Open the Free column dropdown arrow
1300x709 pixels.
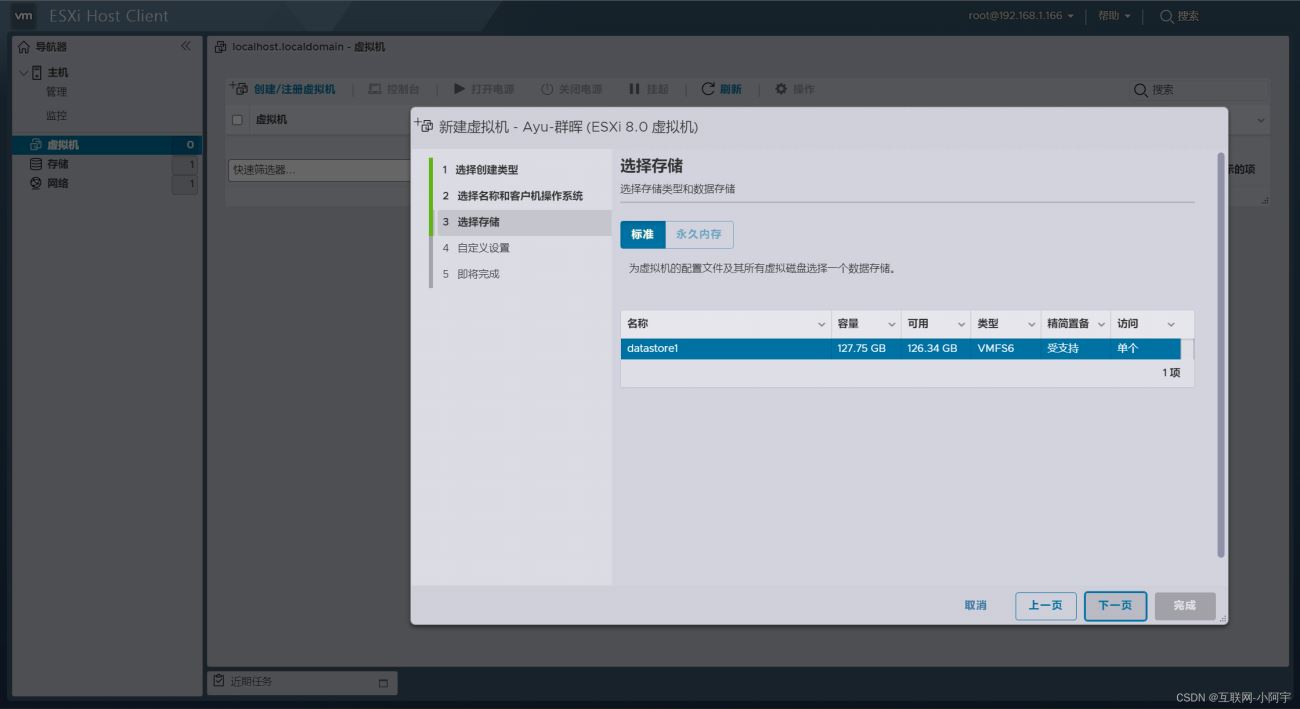962,325
